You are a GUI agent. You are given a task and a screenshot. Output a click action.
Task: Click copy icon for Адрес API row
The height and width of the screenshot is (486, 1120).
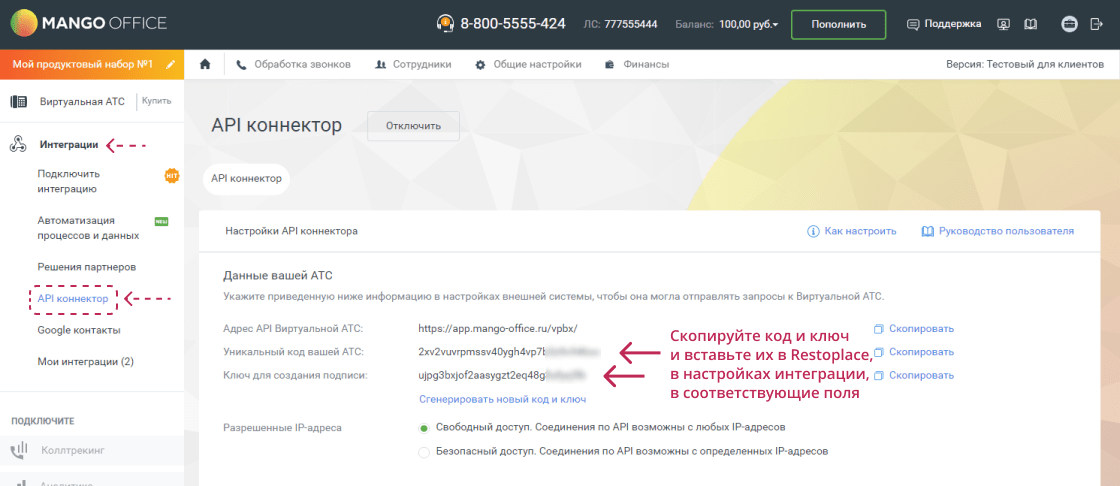(879, 329)
